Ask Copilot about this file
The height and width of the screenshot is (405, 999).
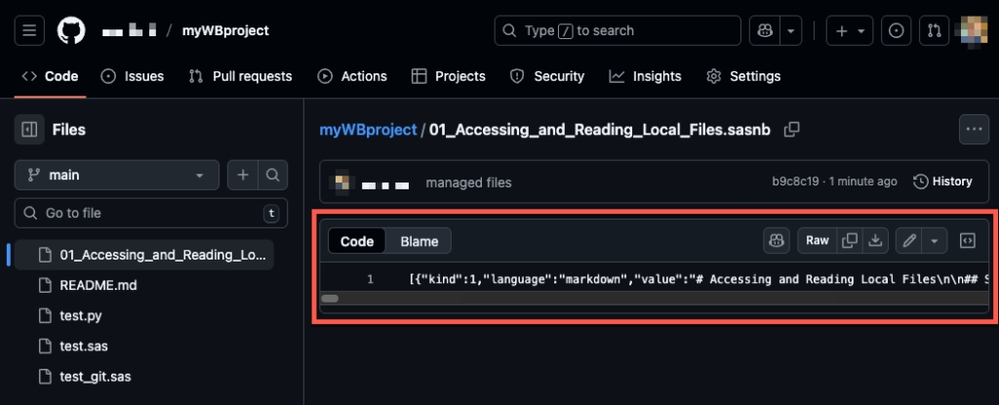777,241
